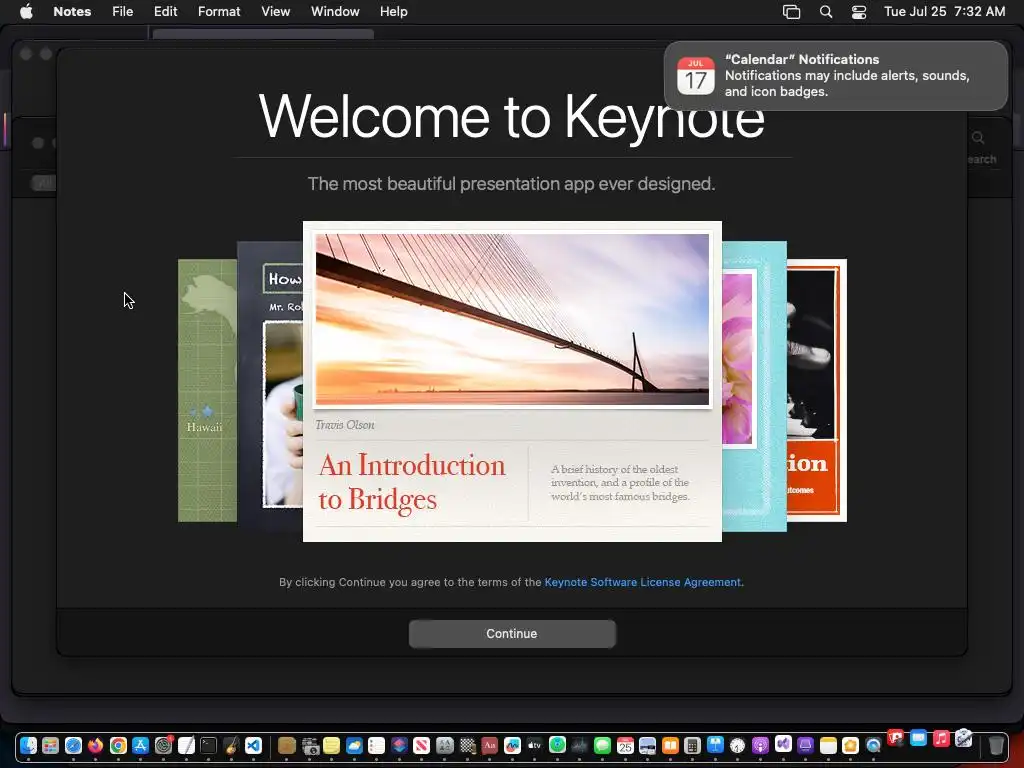Open the Format menu
This screenshot has height=768, width=1024.
[x=219, y=12]
